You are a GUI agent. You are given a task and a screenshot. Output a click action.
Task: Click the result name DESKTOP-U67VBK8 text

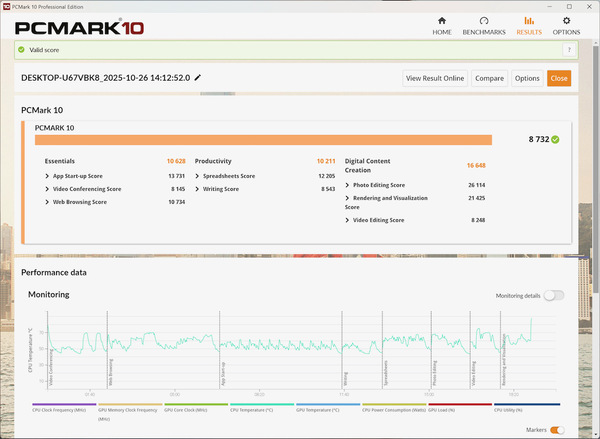tap(106, 78)
